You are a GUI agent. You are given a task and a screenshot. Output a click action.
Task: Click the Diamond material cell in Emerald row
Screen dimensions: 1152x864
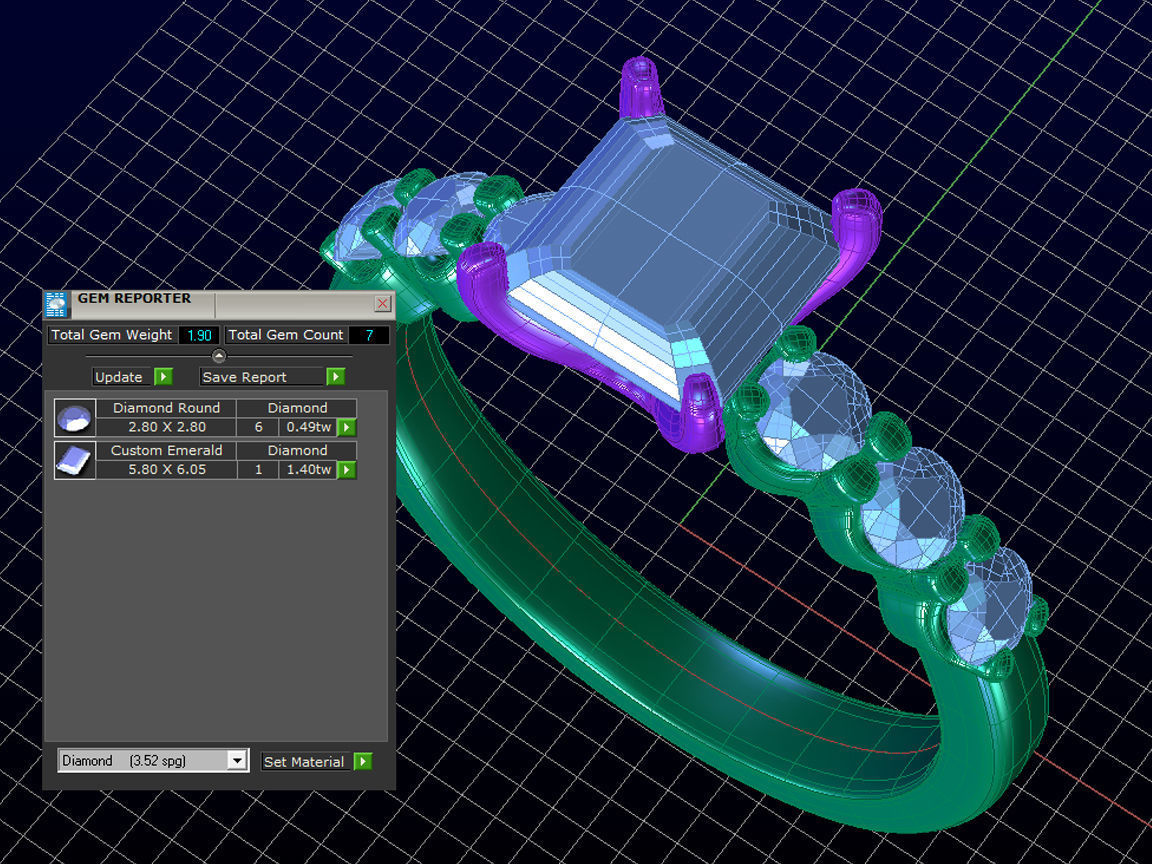[x=297, y=450]
